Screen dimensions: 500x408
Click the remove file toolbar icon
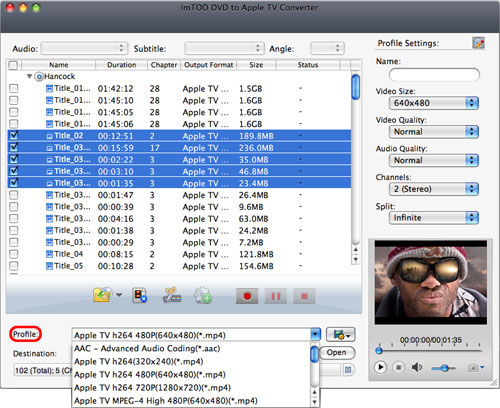(x=140, y=295)
